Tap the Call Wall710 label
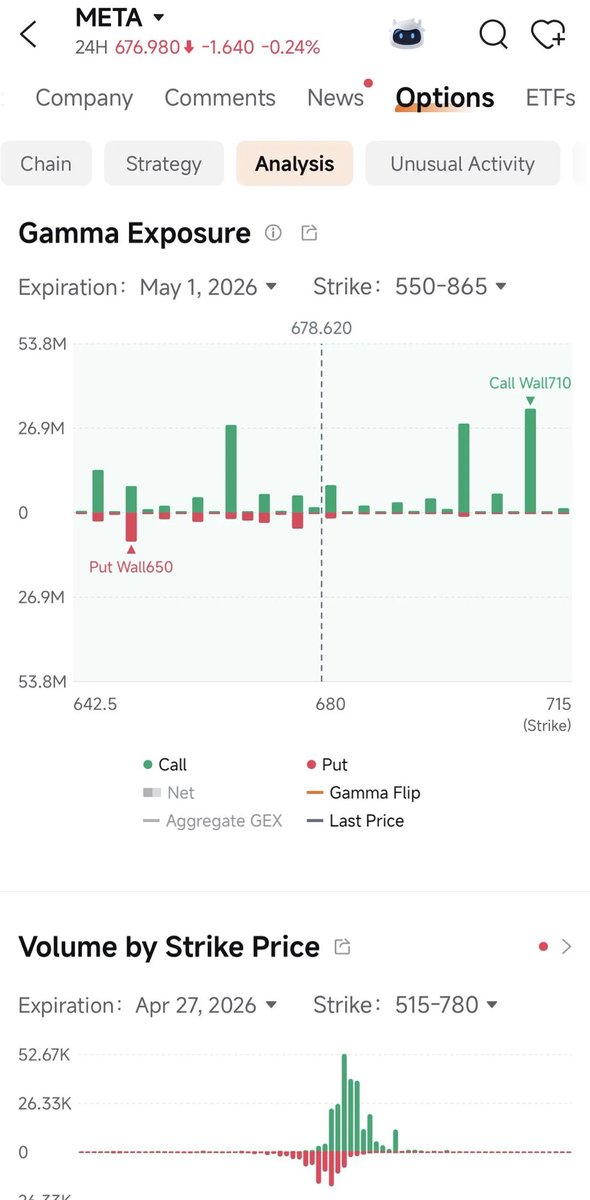 [530, 382]
